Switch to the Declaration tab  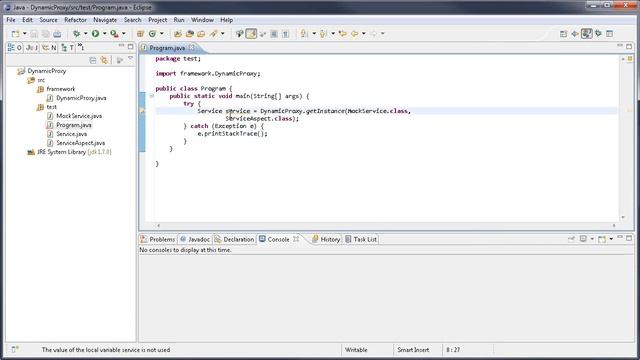(x=234, y=239)
